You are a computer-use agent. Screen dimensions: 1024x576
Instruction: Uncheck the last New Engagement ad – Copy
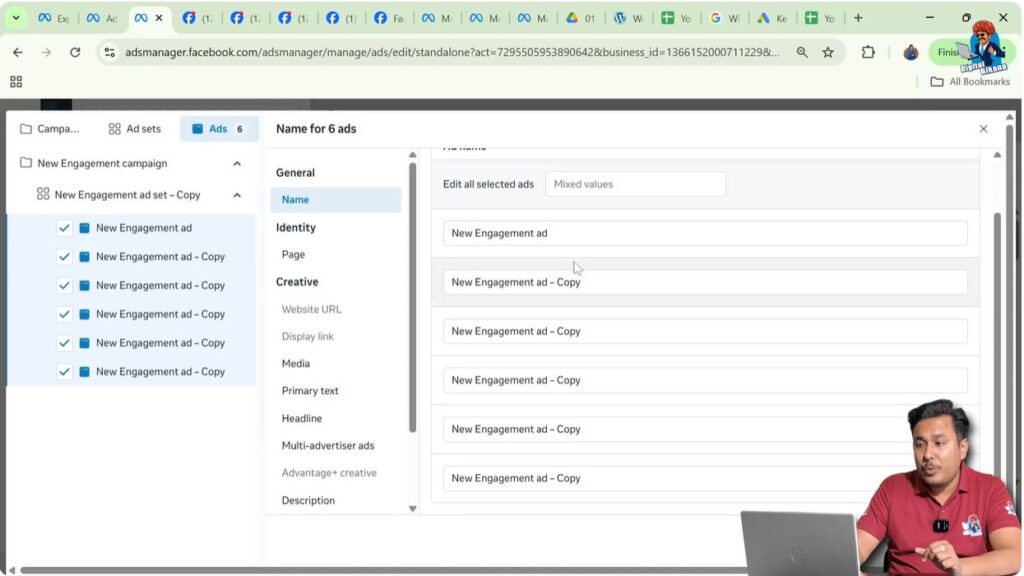[x=64, y=371]
